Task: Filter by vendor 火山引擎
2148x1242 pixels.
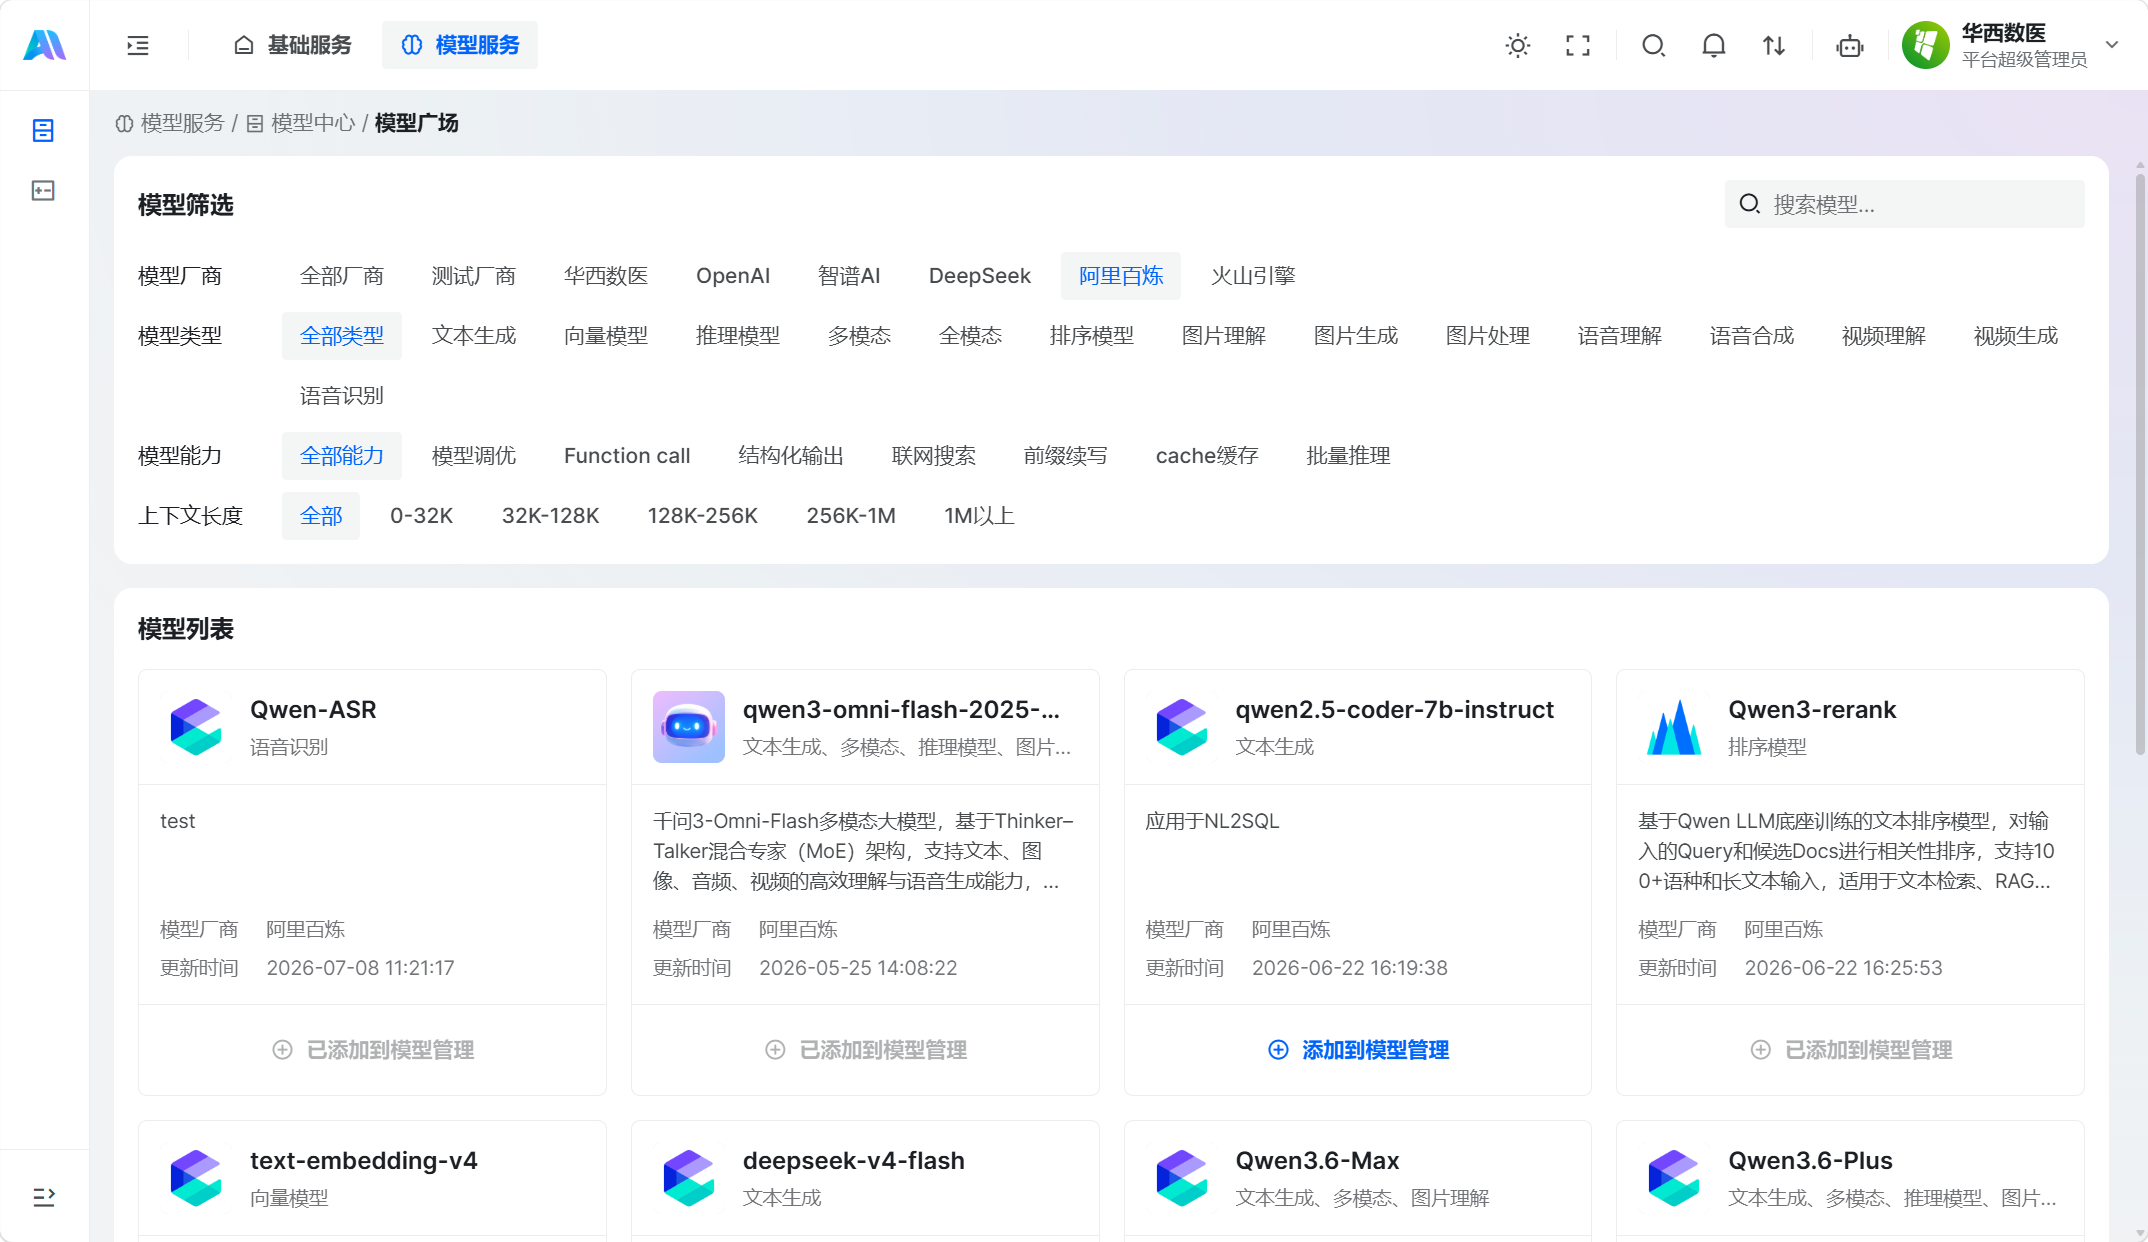Action: tap(1253, 276)
